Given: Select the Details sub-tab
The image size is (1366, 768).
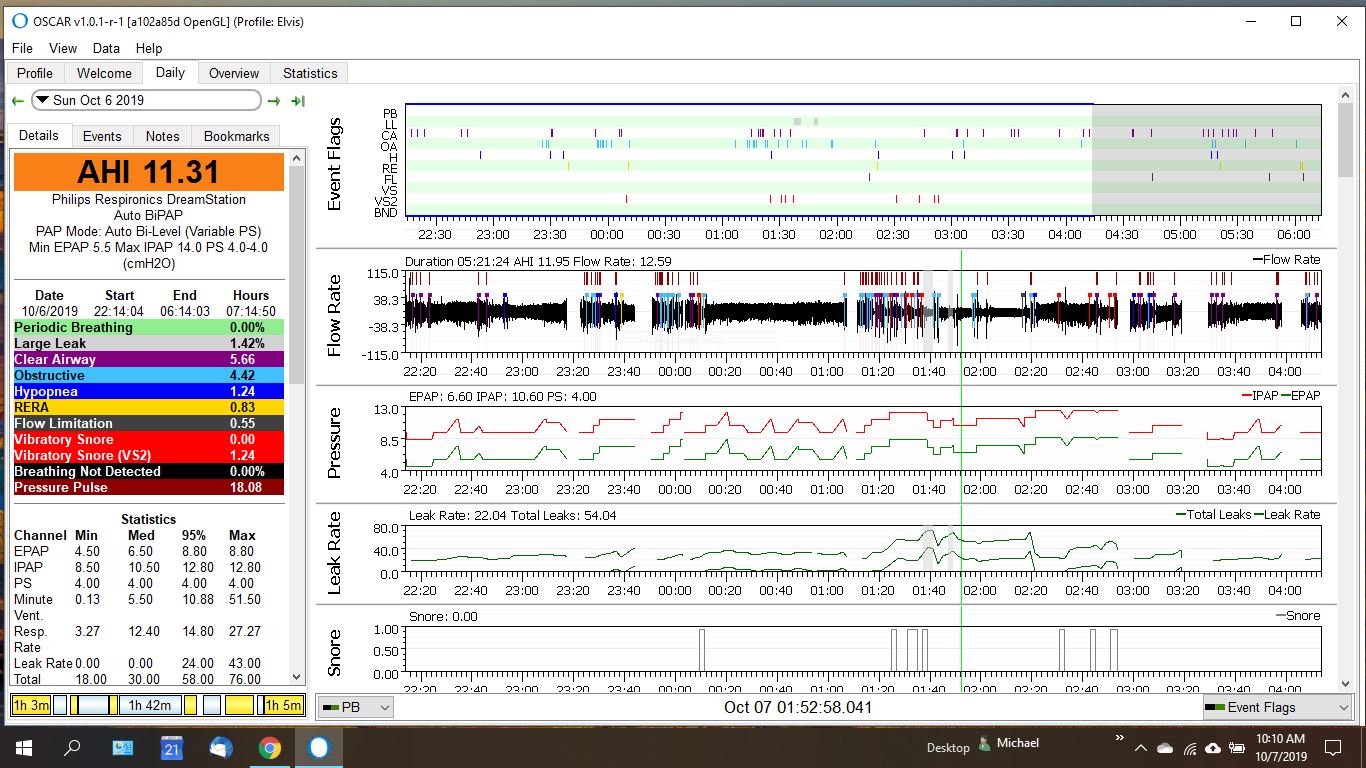Looking at the screenshot, I should pos(39,135).
